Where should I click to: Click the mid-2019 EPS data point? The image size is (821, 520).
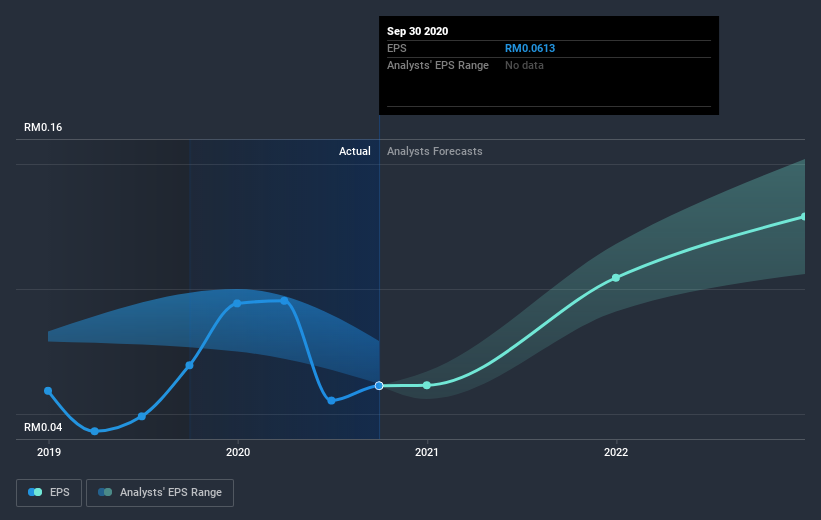(142, 417)
